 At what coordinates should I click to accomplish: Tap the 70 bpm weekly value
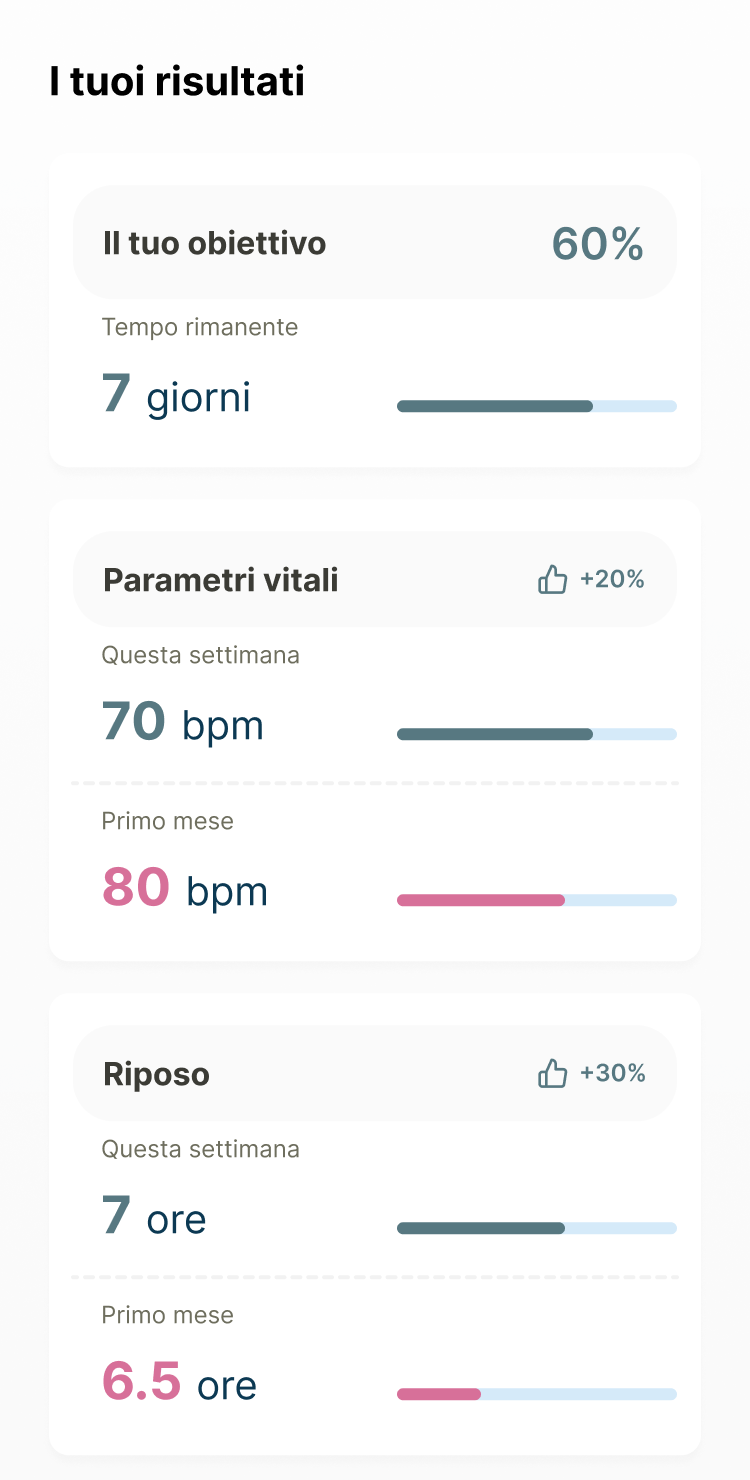pyautogui.click(x=183, y=723)
